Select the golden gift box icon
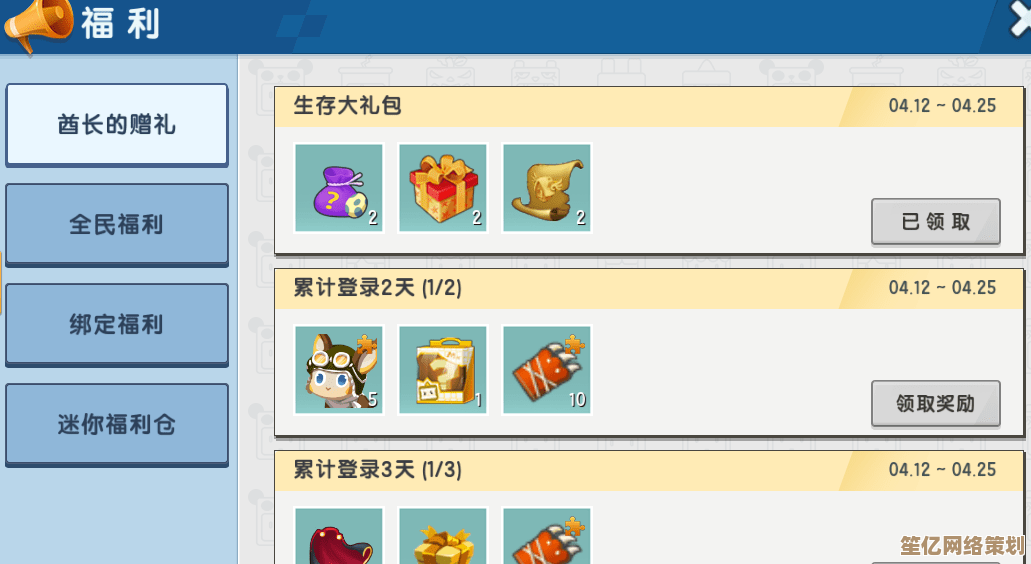 443,536
